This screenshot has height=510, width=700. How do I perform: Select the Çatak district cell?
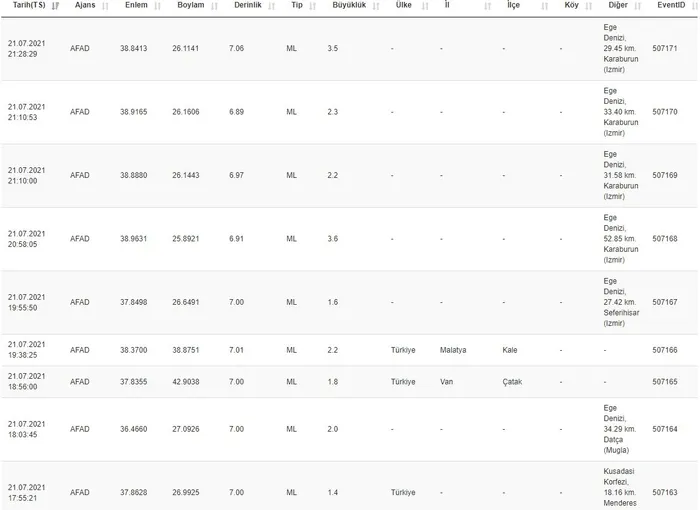(x=512, y=382)
